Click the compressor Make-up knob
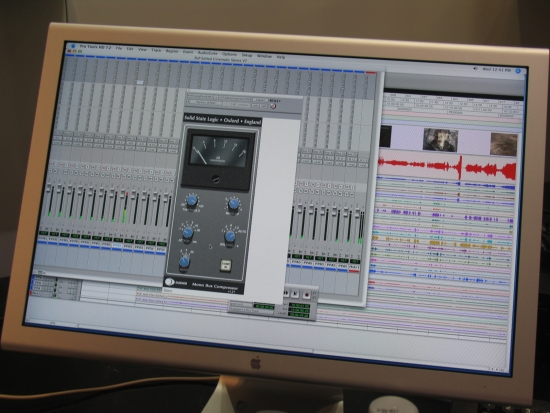The image size is (550, 413). 234,204
